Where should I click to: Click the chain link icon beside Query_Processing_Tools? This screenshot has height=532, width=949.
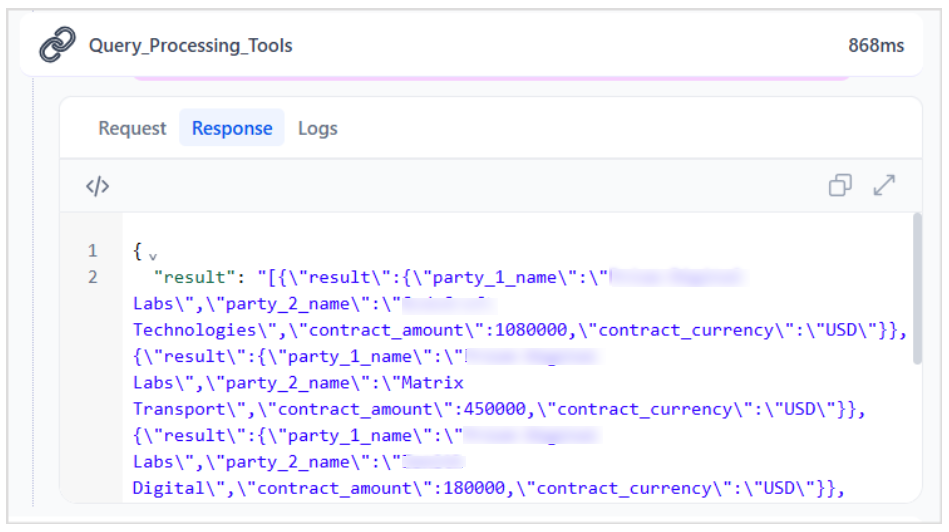[57, 45]
